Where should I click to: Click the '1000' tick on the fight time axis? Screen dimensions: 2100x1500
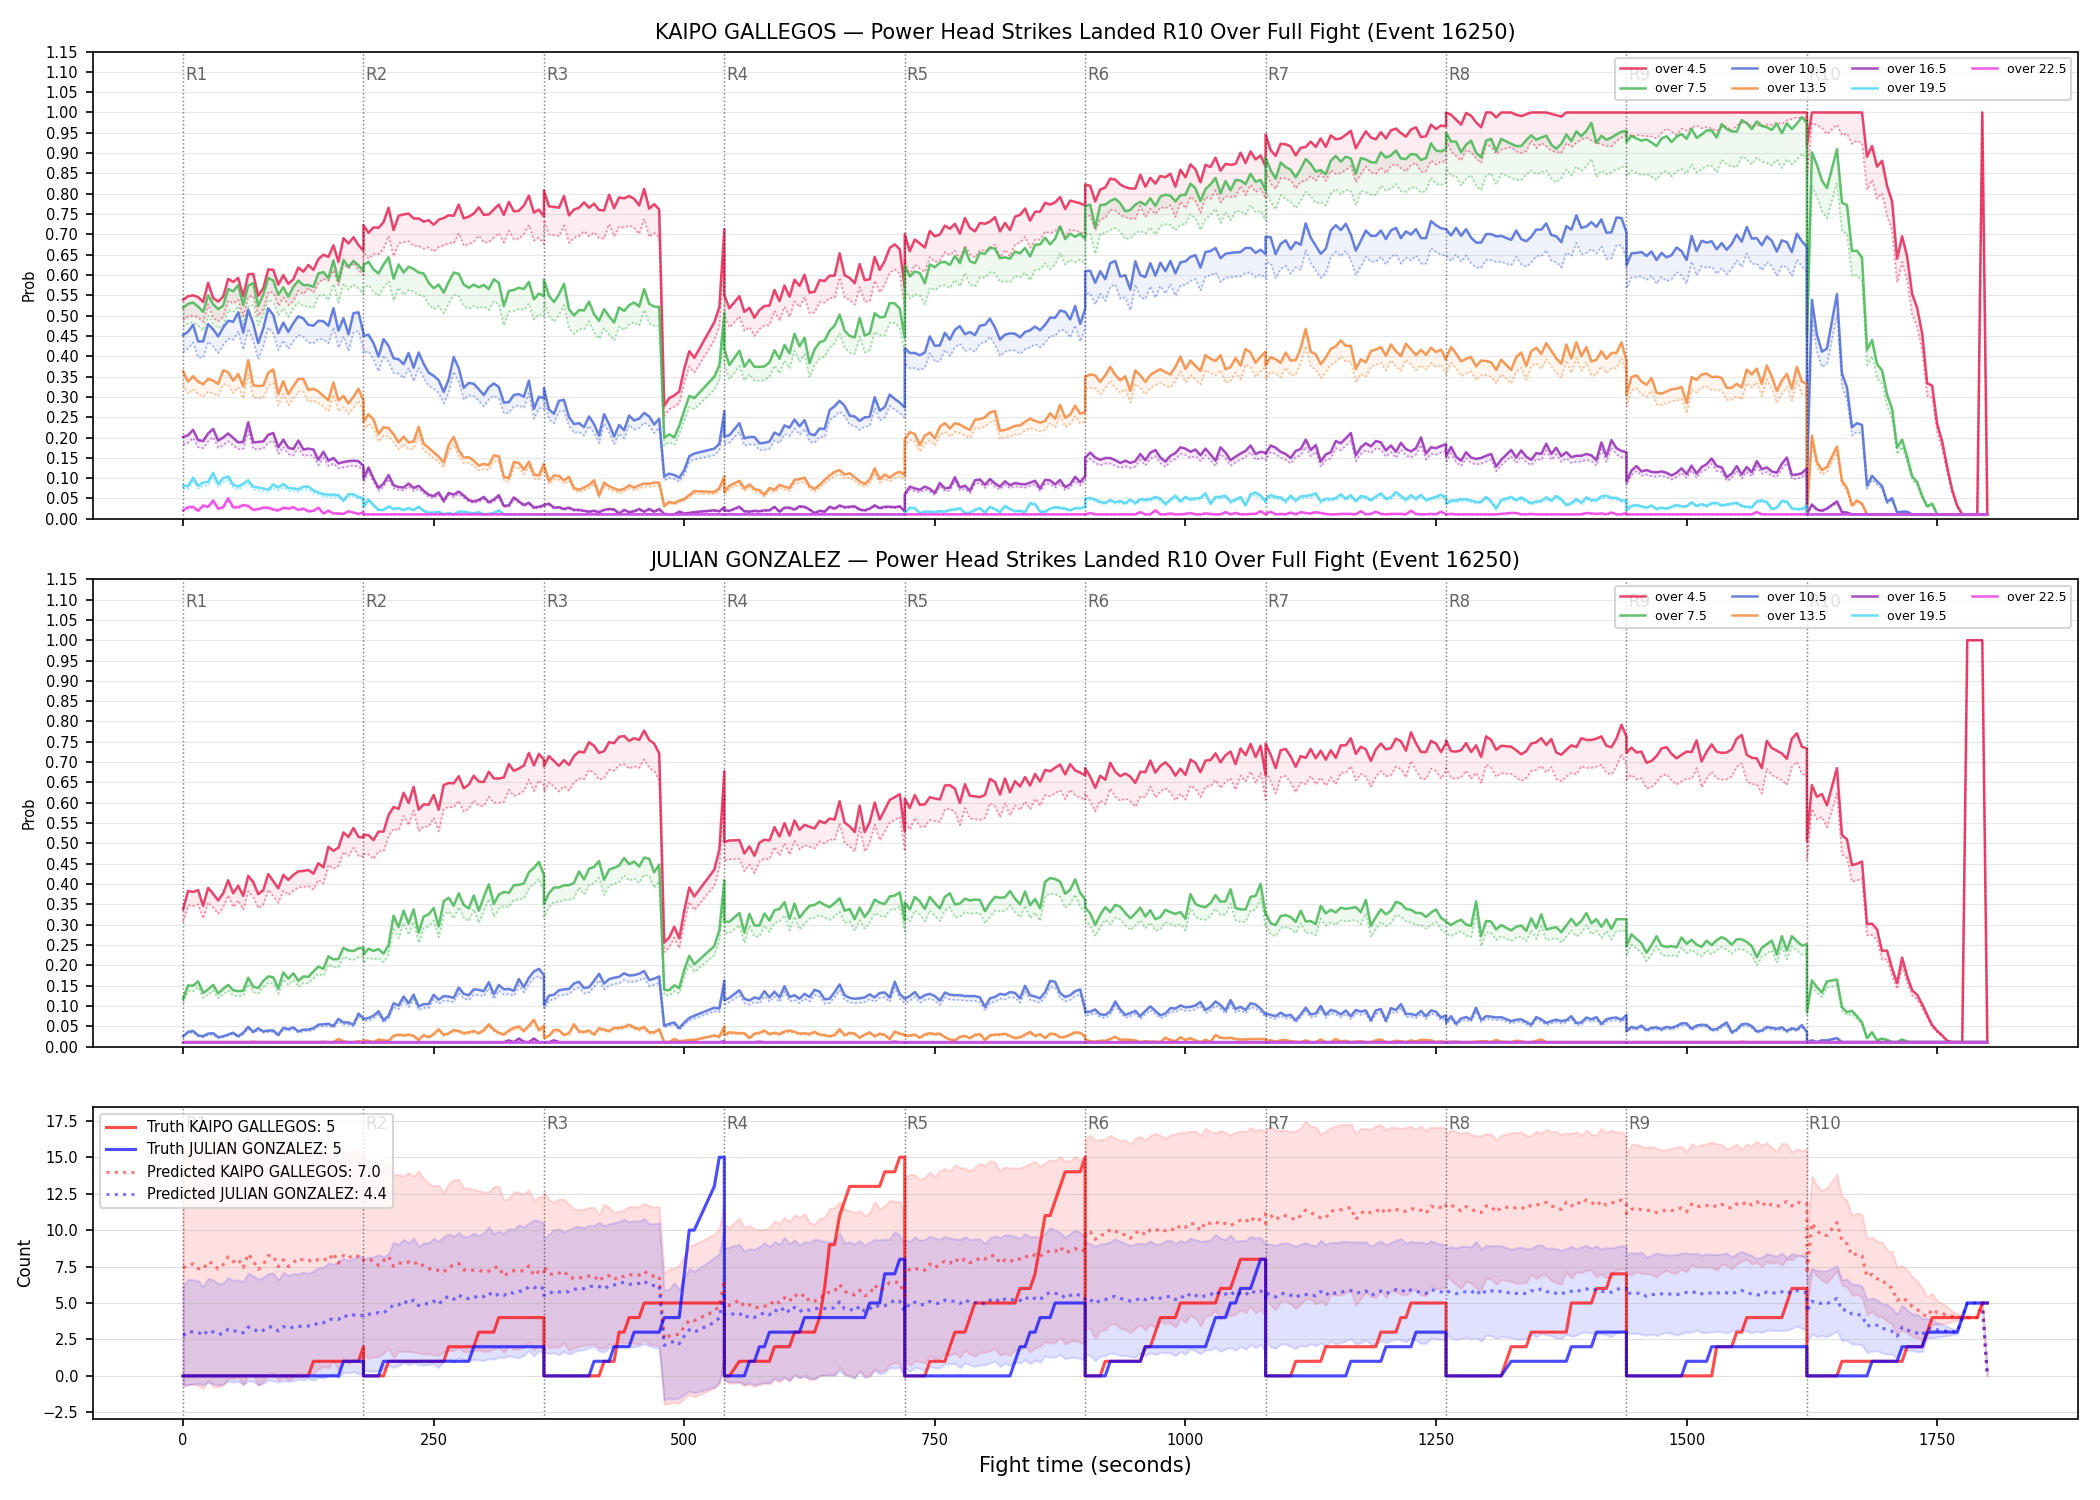pyautogui.click(x=1185, y=1440)
